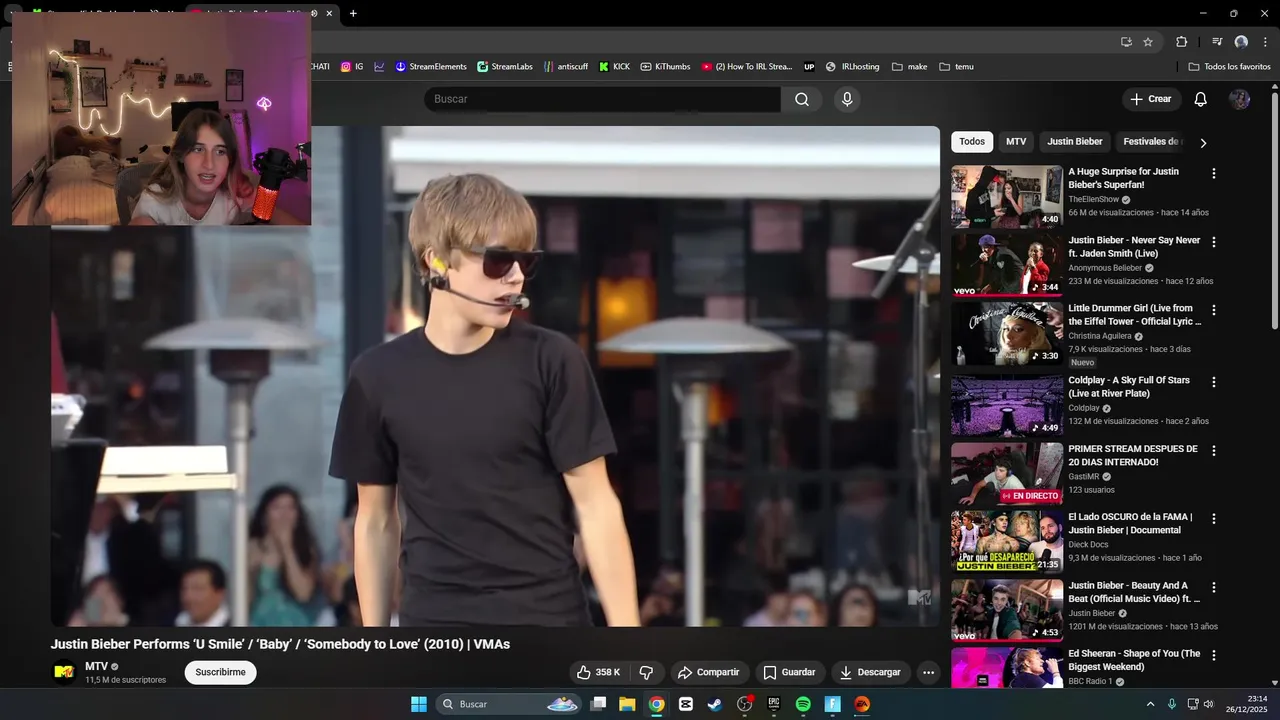Screen dimensions: 1280x720
Task: Open KICK bookmark
Action: pyautogui.click(x=614, y=67)
